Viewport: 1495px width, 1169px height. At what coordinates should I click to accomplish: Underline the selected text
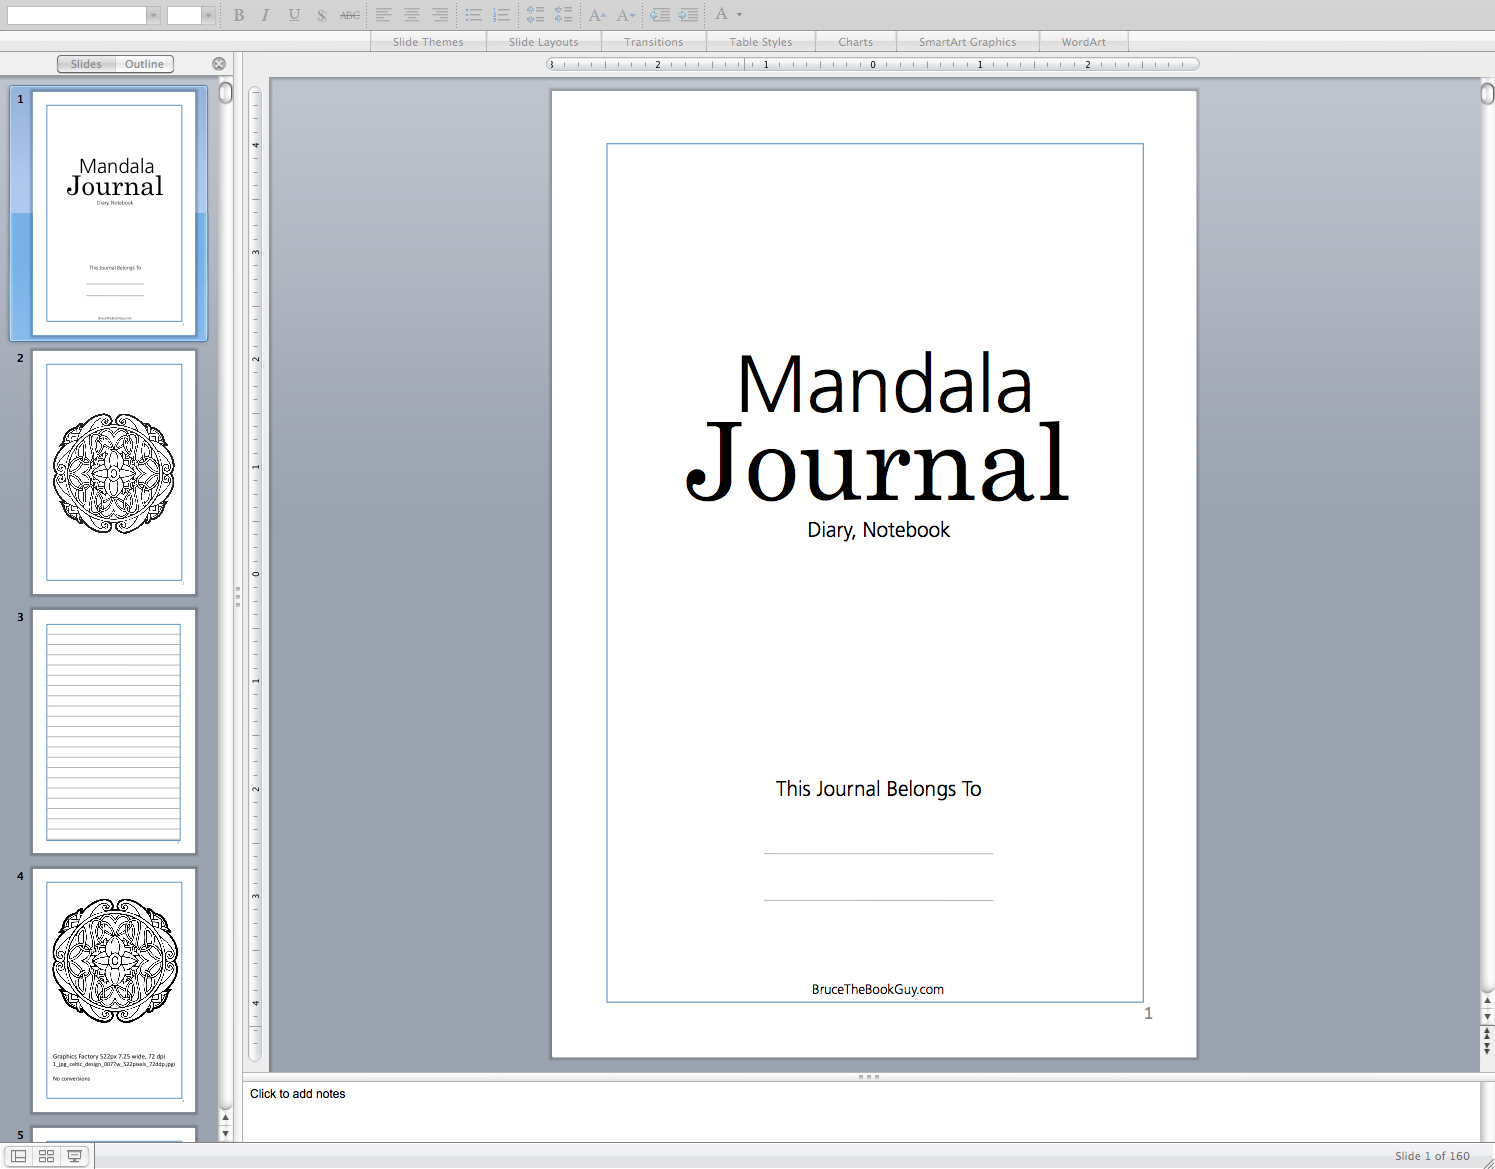pos(292,15)
